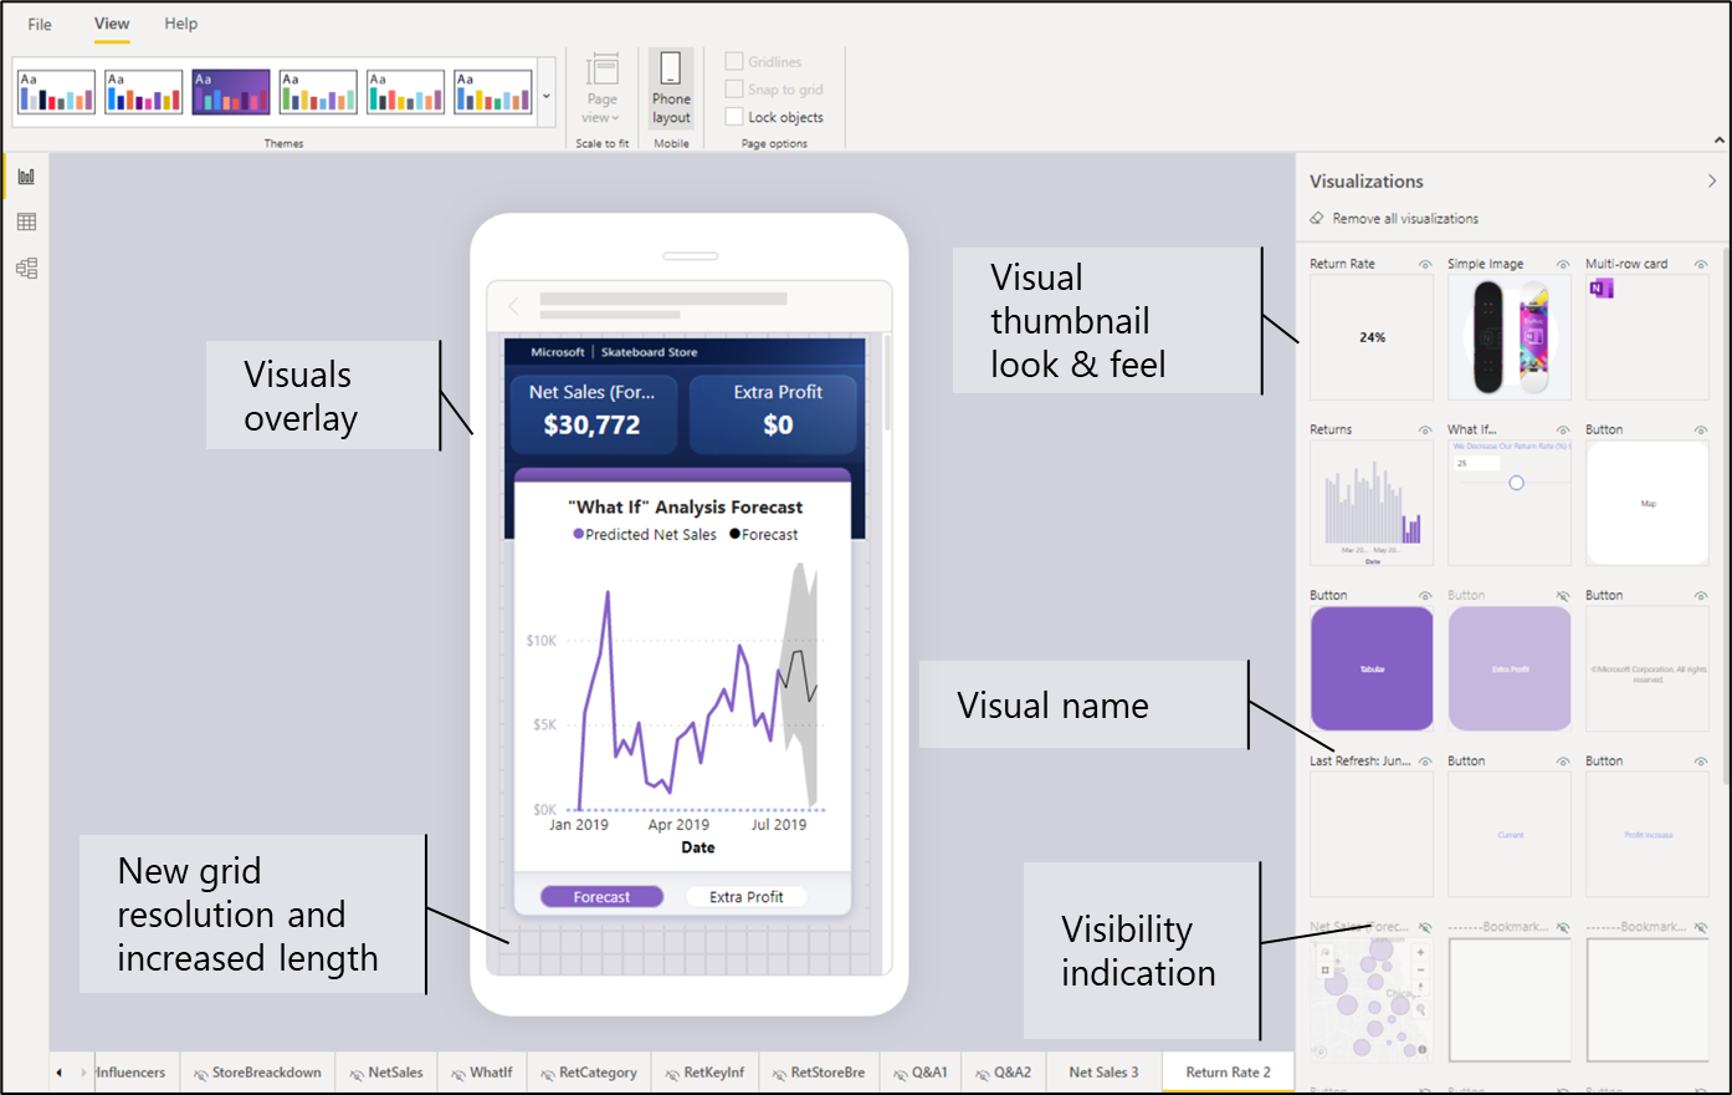1732x1095 pixels.
Task: Open the Net Sales 3 page tab
Action: pos(1104,1072)
